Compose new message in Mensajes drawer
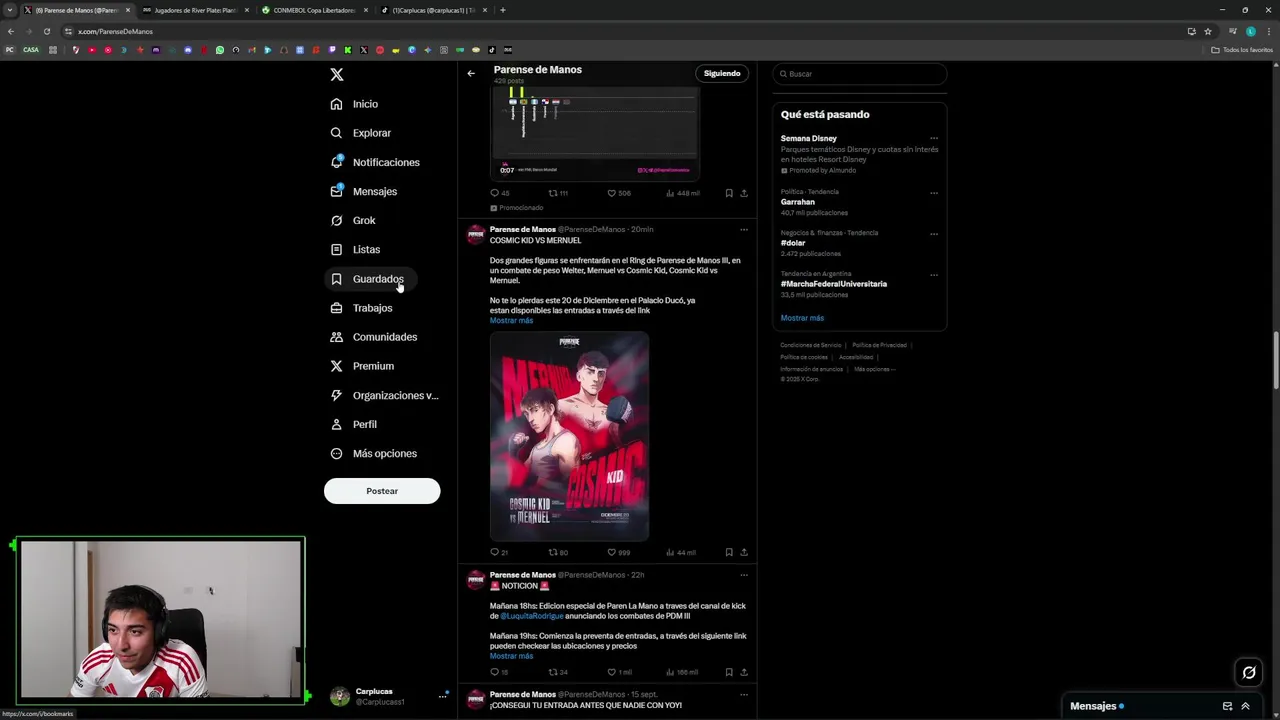 point(1227,706)
